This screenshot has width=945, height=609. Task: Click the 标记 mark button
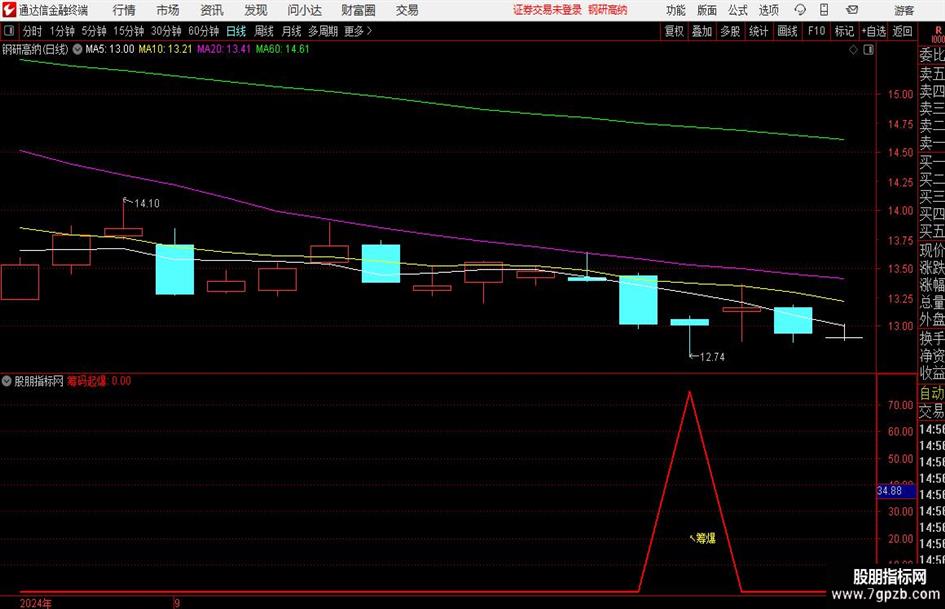pos(844,31)
